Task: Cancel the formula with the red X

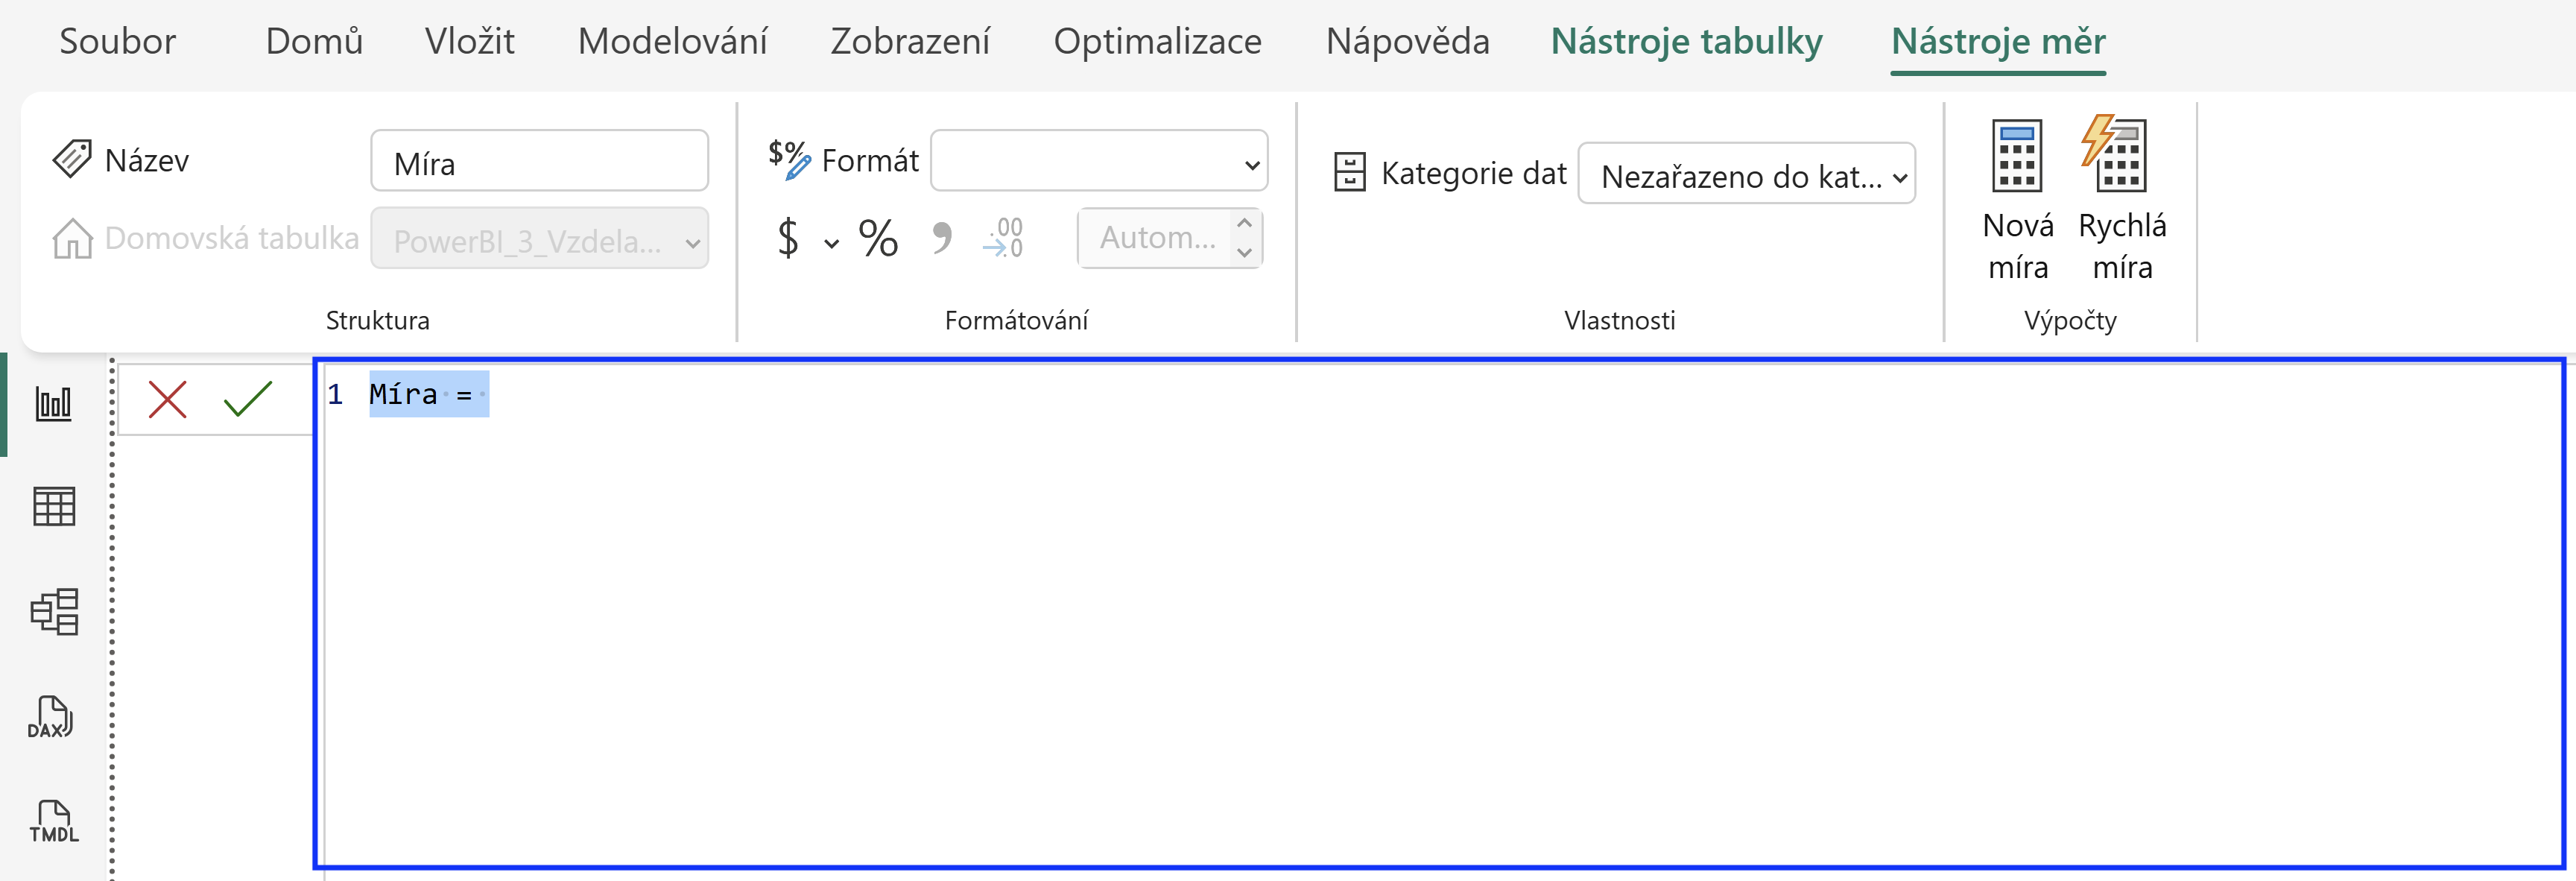Action: click(x=167, y=399)
